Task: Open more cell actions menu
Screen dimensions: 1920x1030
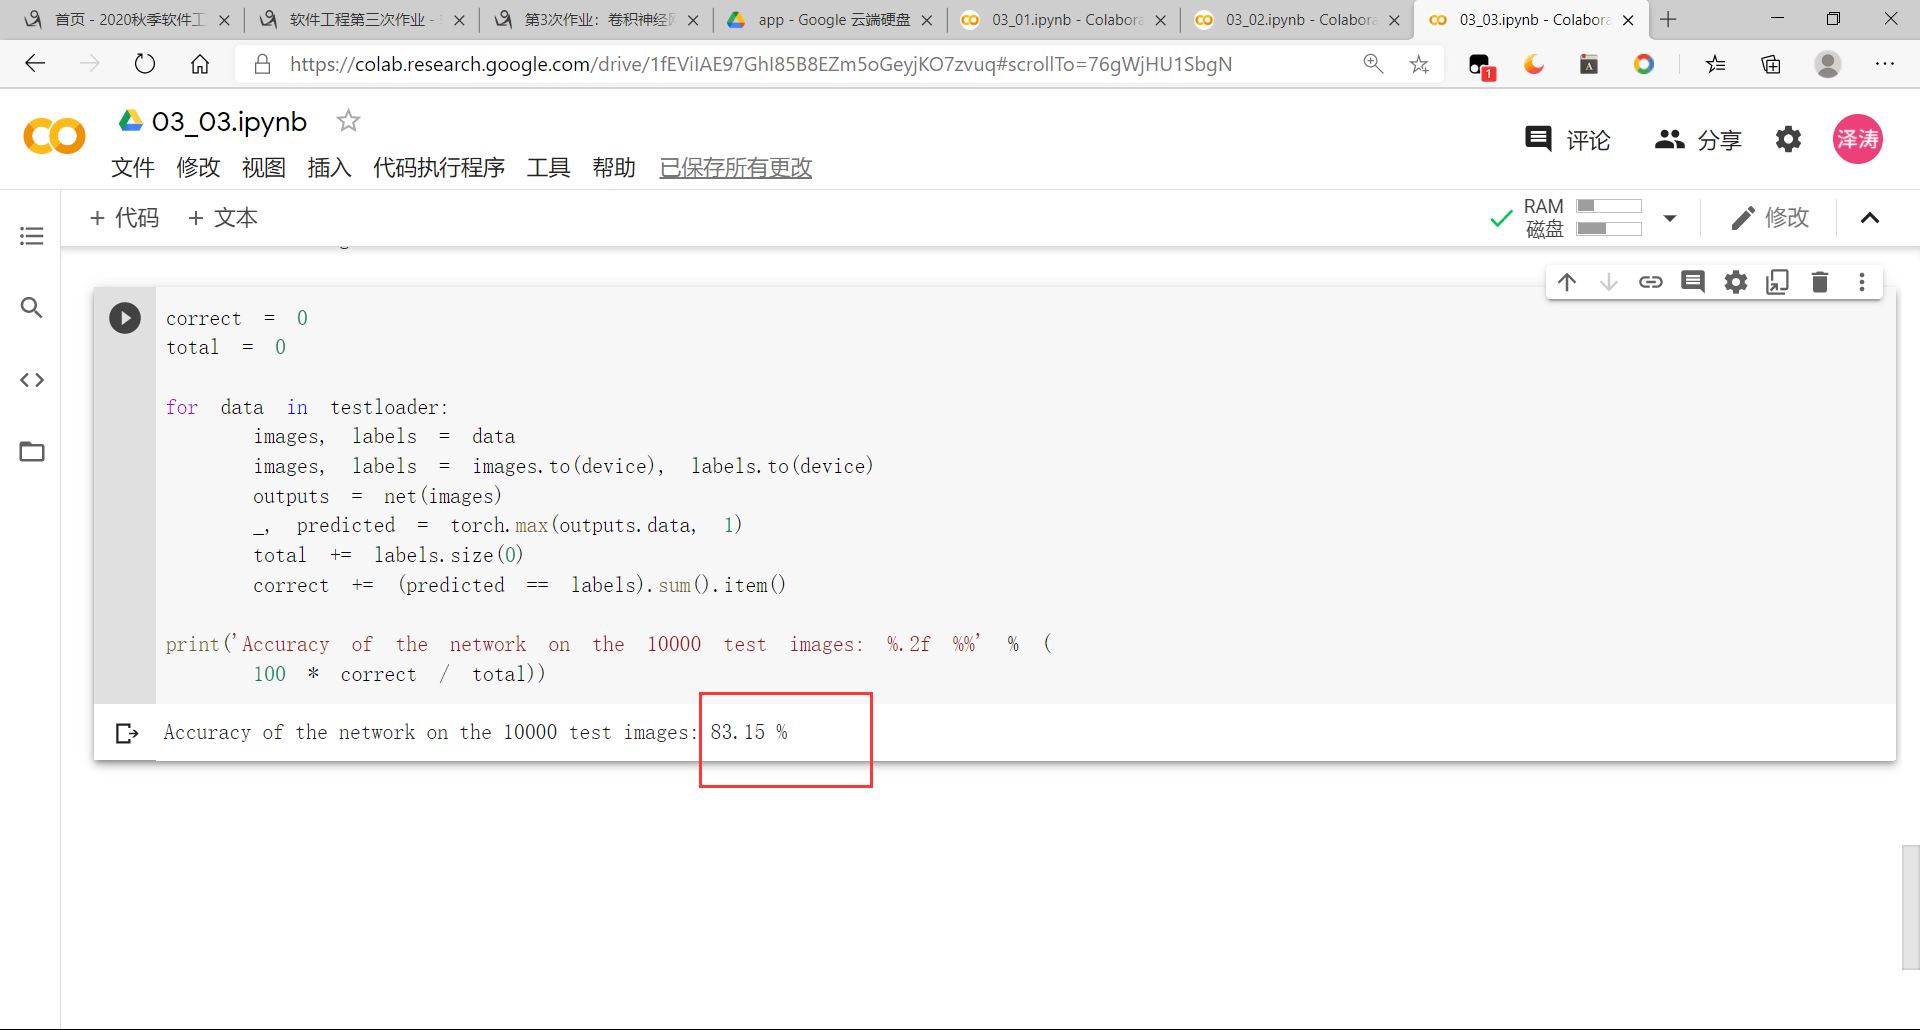Action: click(x=1862, y=282)
